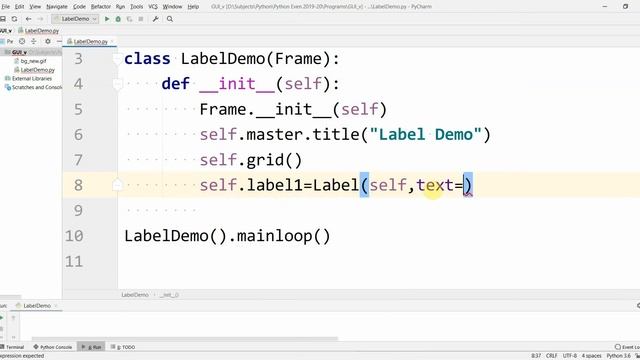The height and width of the screenshot is (360, 640).
Task: Click the __init__() breadcrumb below the editor
Action: pyautogui.click(x=169, y=295)
